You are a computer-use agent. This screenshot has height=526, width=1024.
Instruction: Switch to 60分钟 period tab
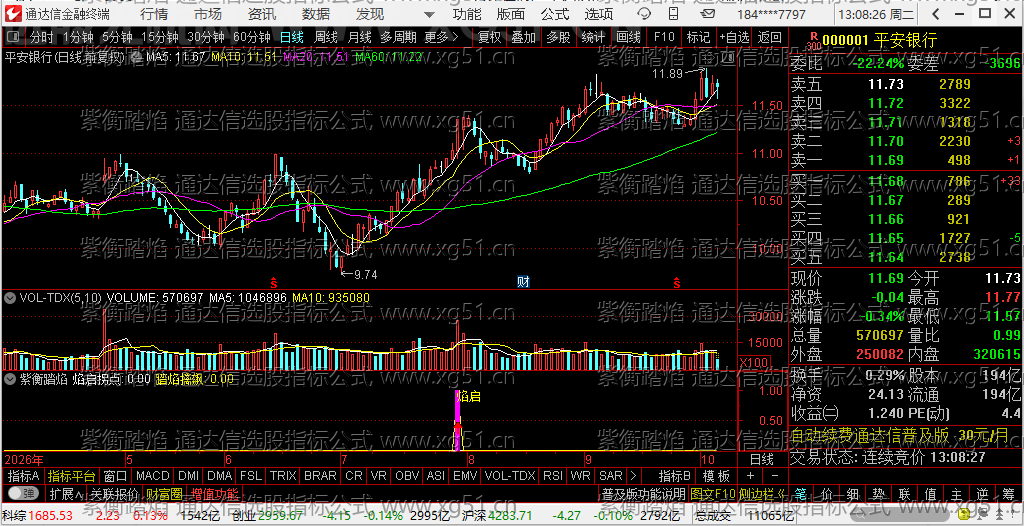point(252,37)
